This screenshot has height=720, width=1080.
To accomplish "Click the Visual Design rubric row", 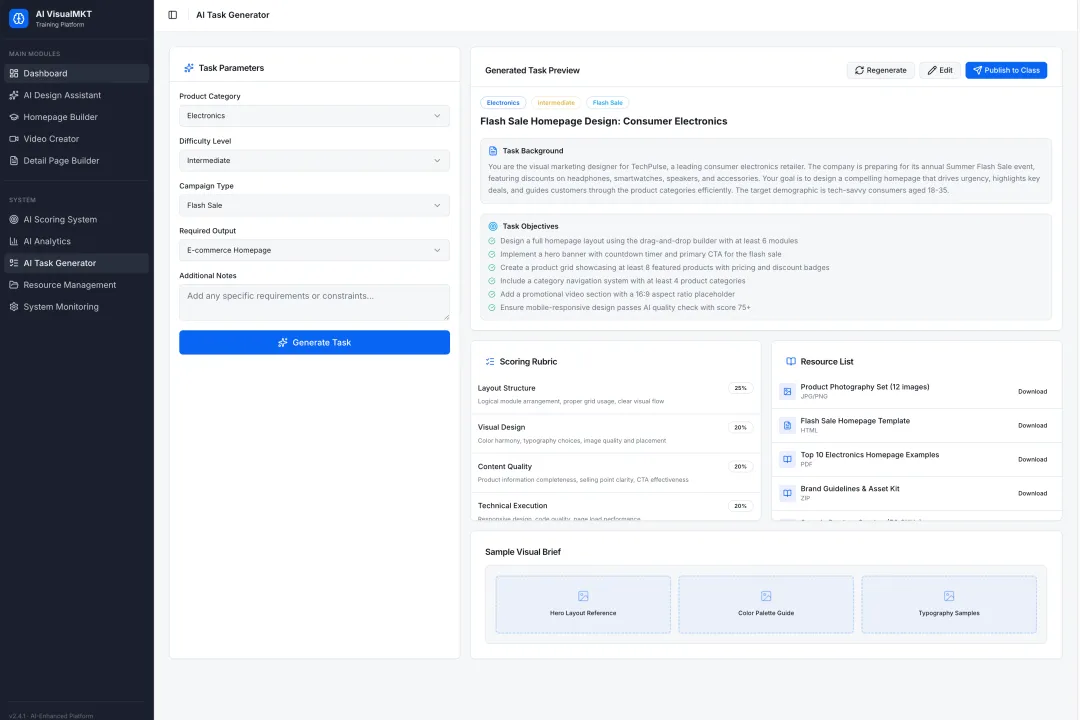I will (x=616, y=433).
